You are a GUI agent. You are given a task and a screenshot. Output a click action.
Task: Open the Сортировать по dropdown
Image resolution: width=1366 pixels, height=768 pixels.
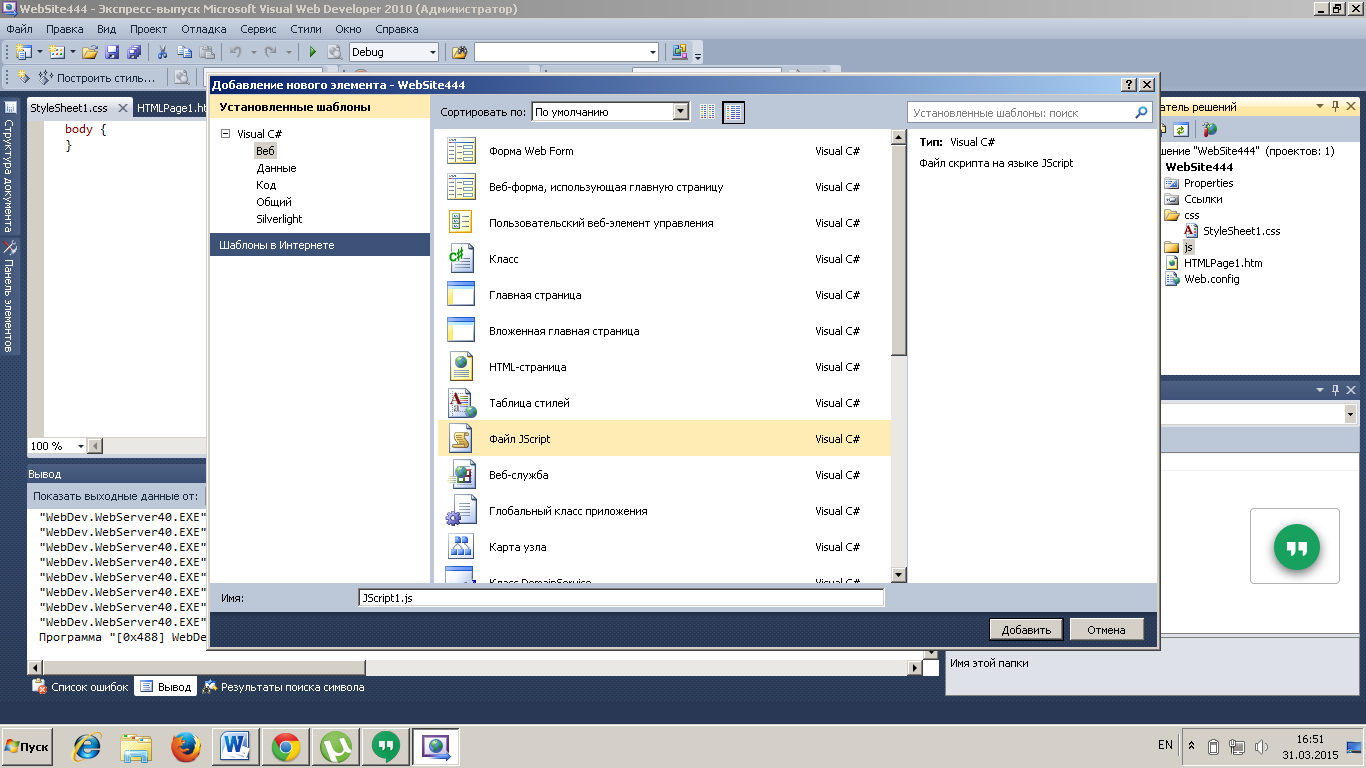pos(681,112)
